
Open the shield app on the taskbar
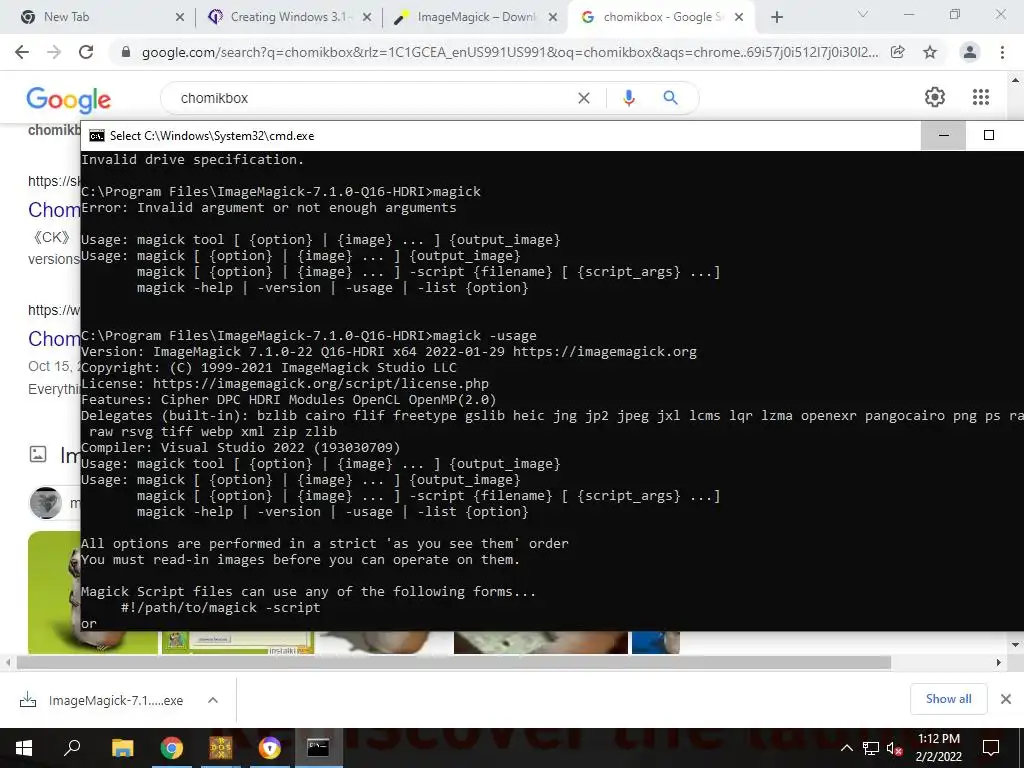click(x=269, y=748)
